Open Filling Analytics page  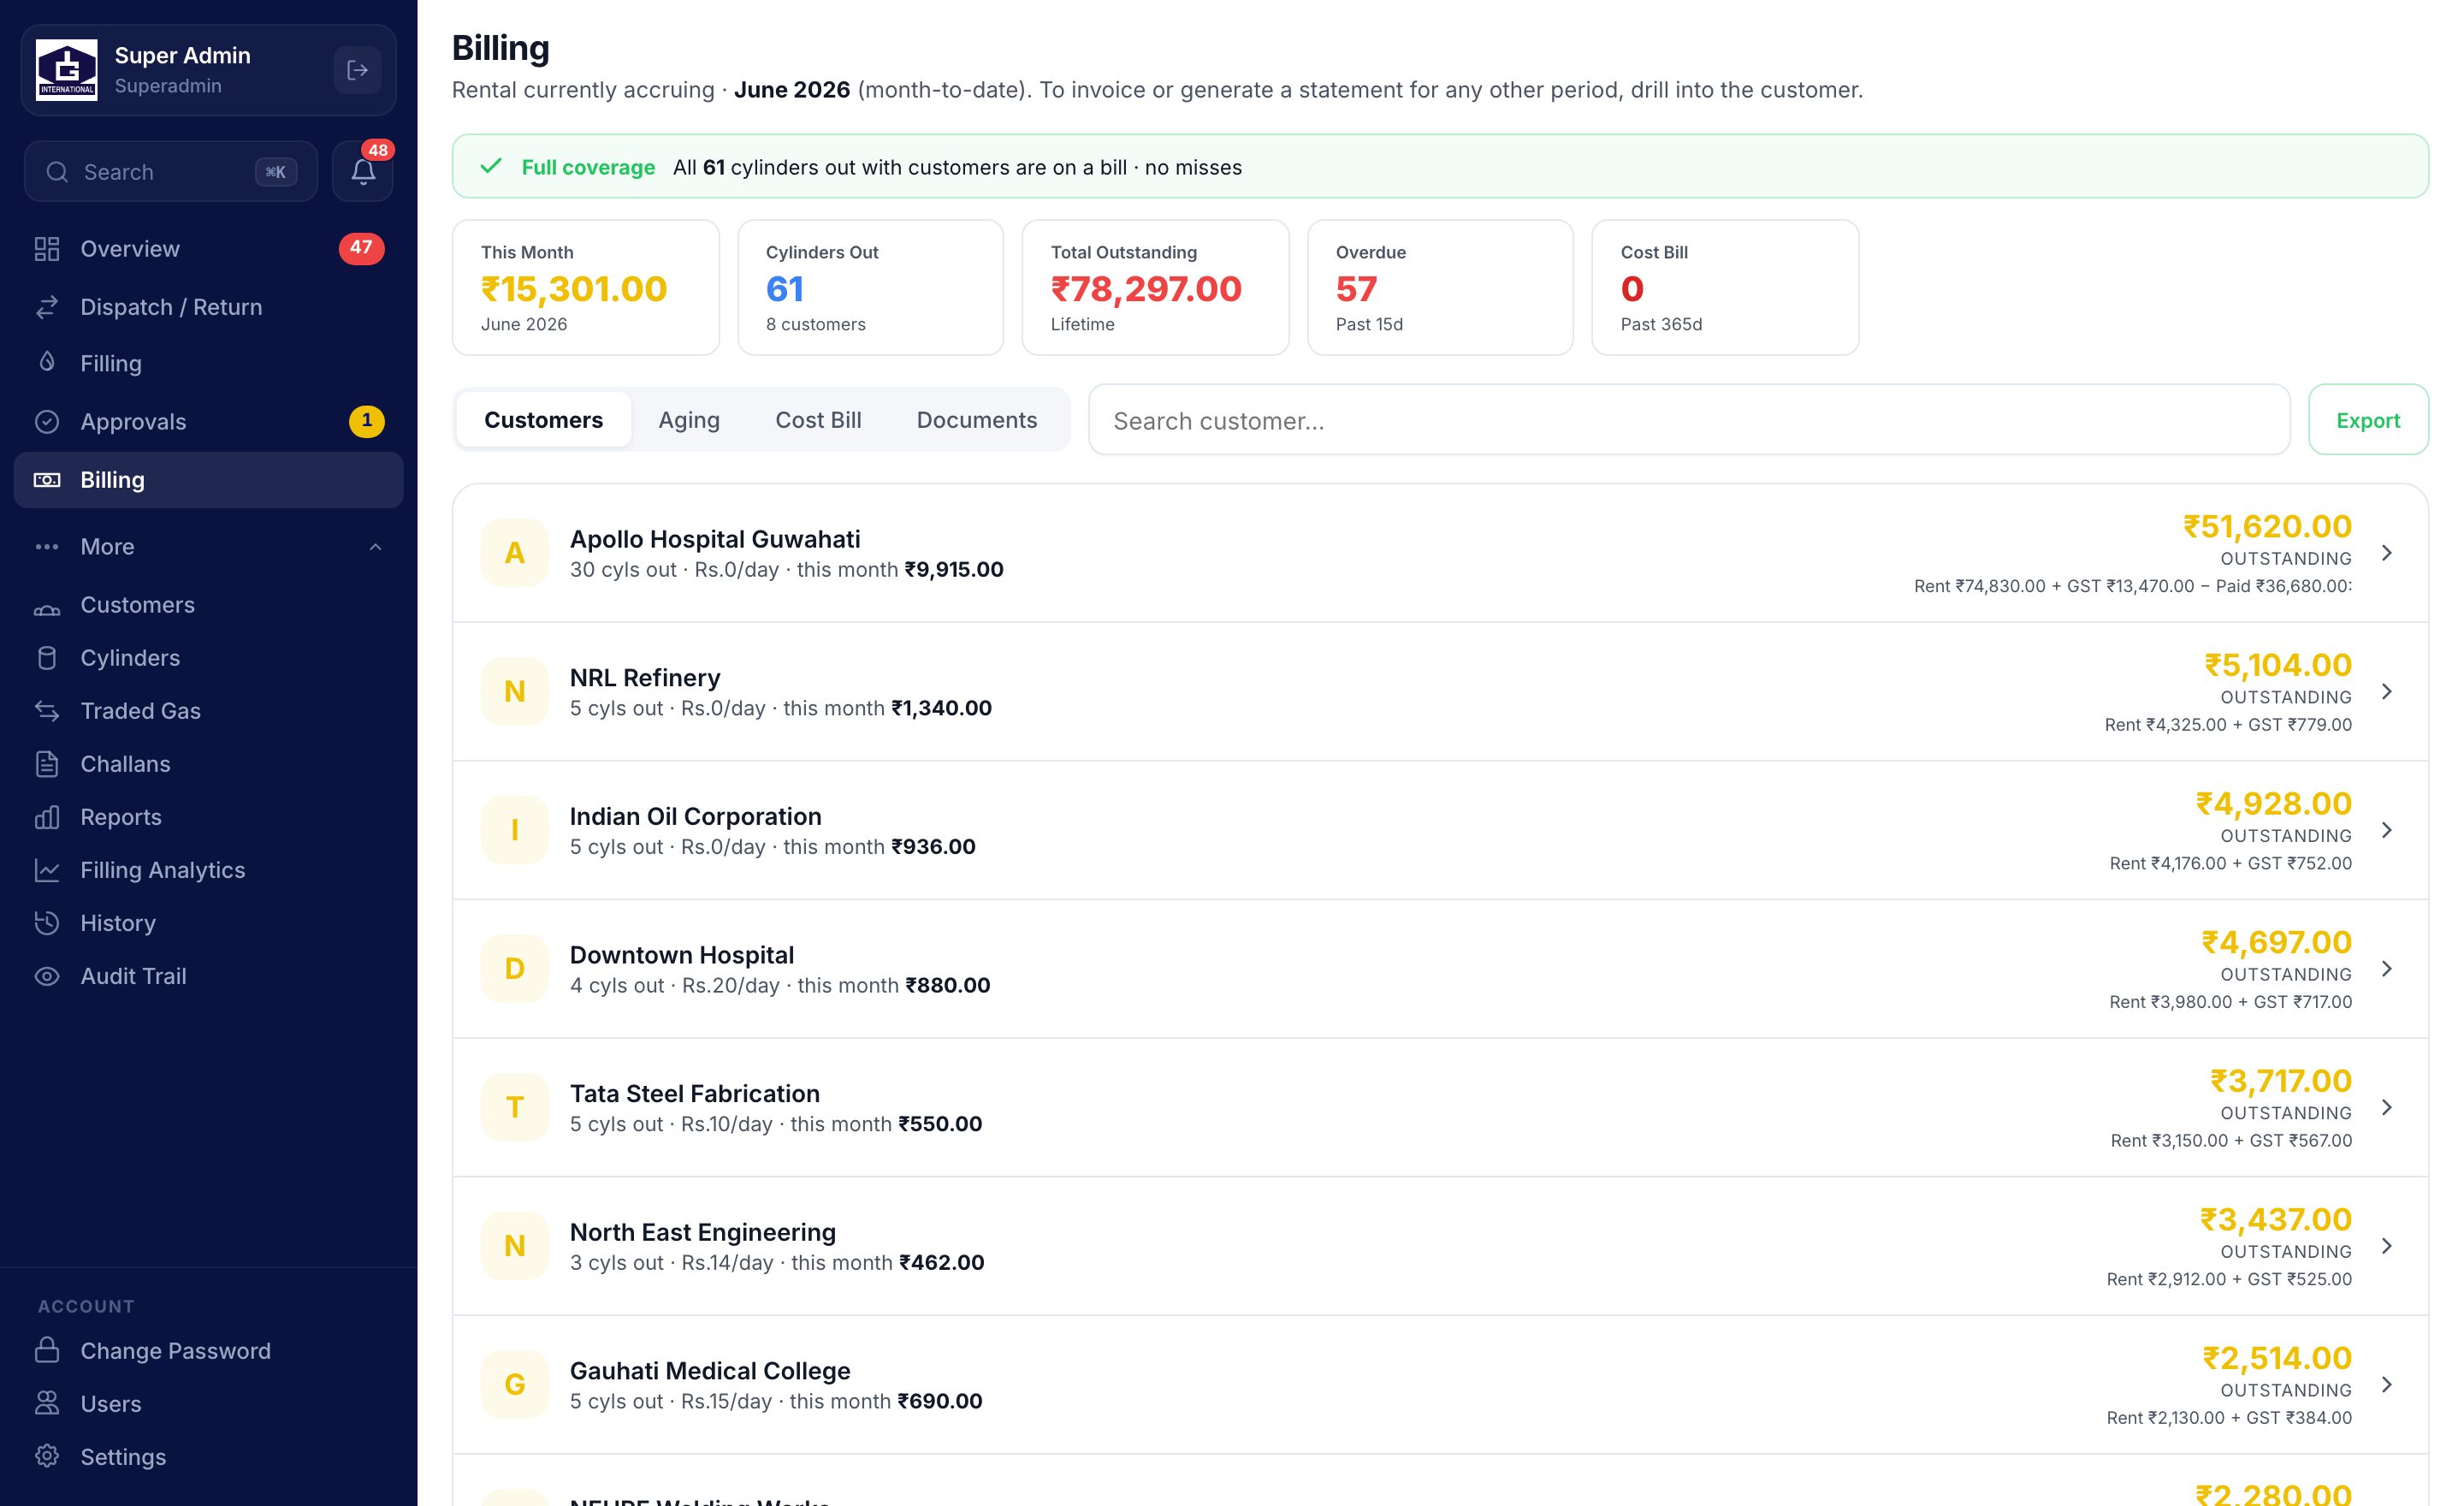click(209, 870)
